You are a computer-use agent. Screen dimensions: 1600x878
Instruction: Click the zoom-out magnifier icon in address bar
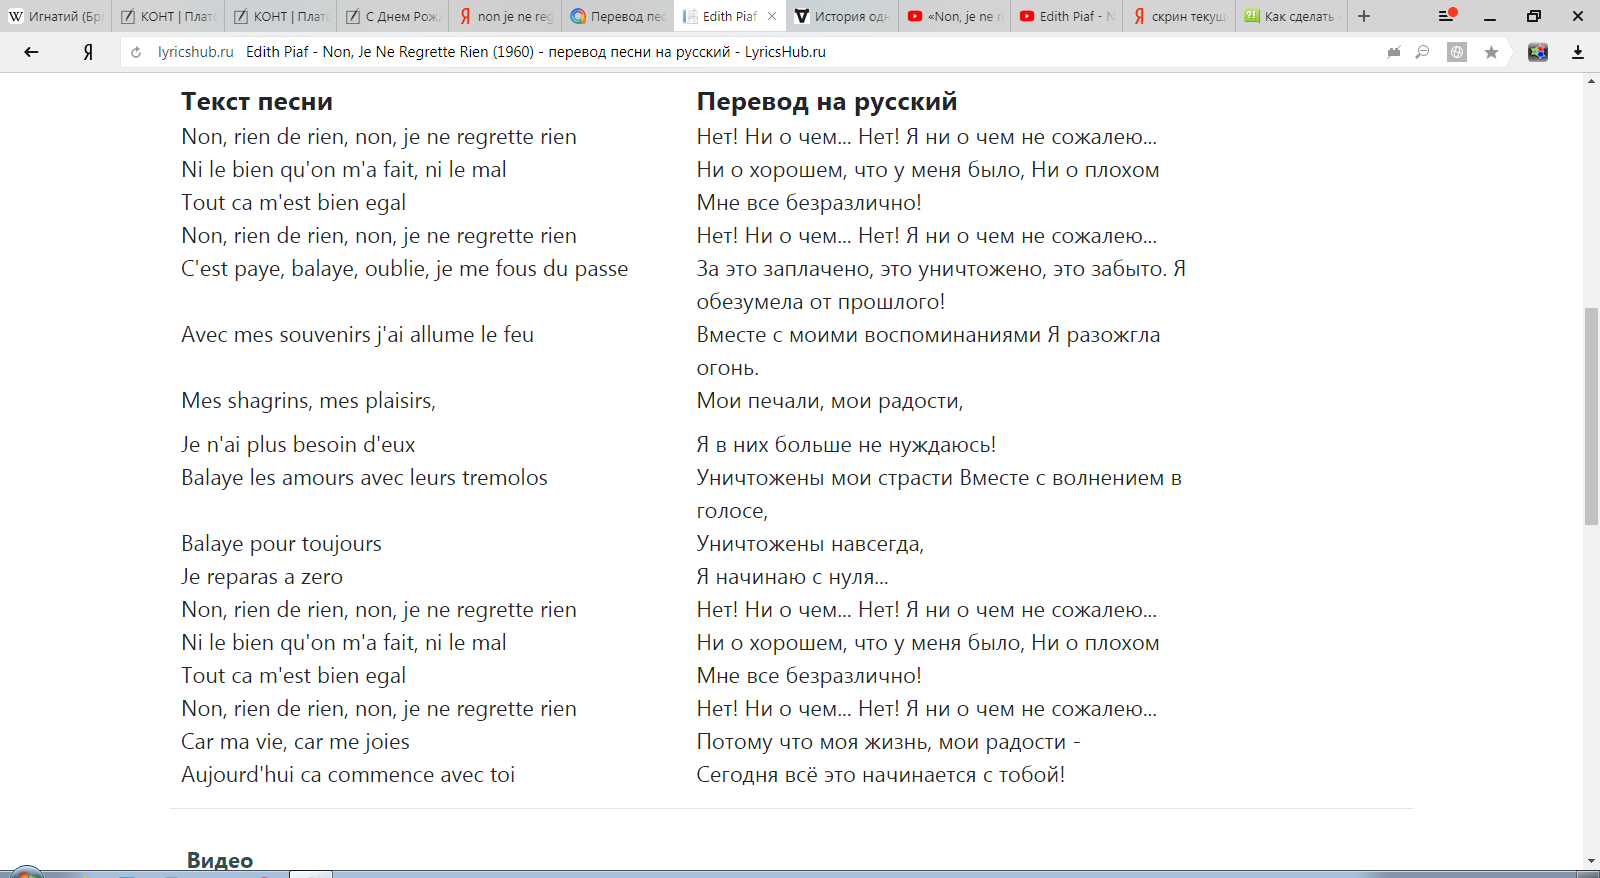coord(1422,52)
